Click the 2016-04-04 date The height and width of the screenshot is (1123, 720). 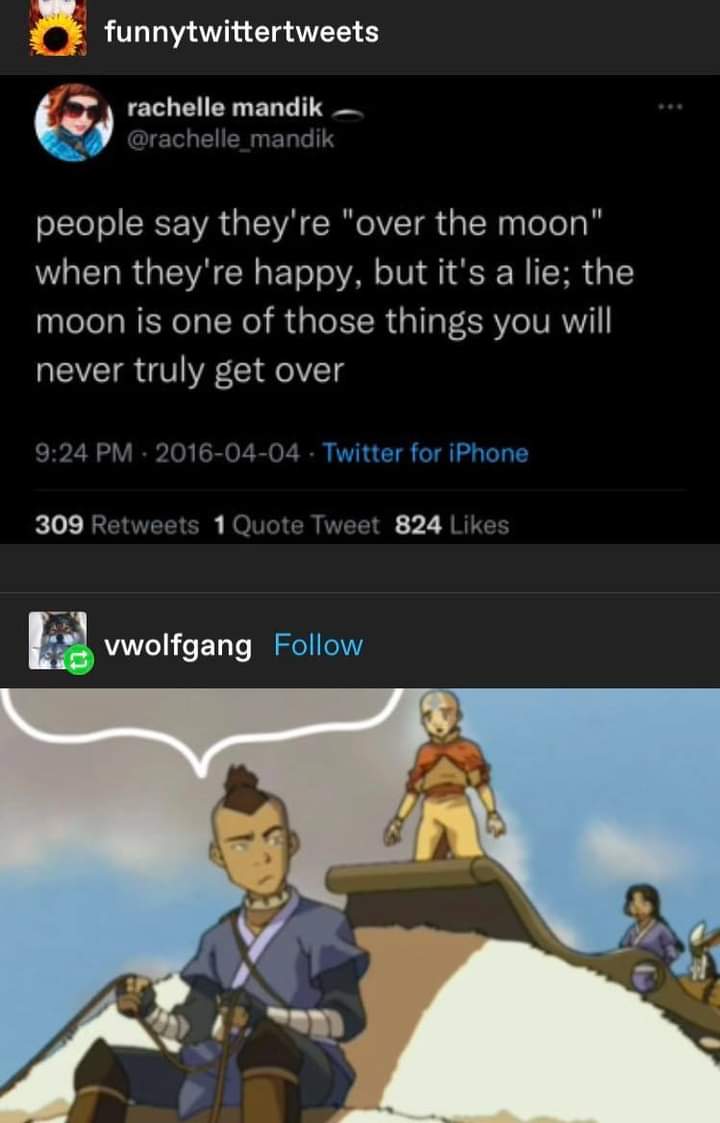[227, 453]
